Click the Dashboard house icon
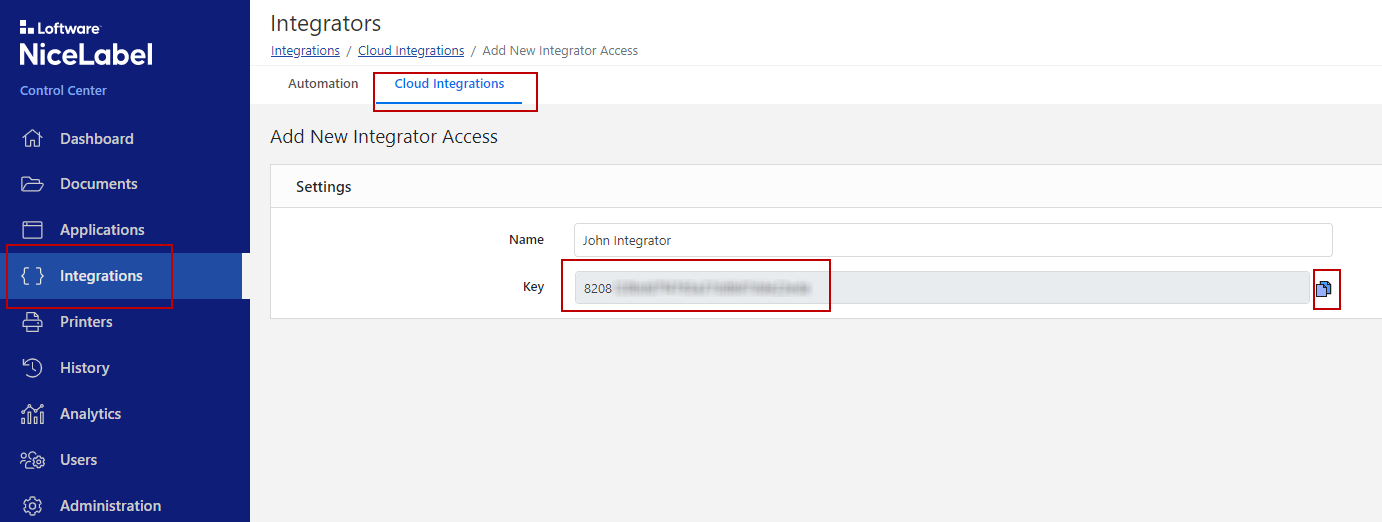The width and height of the screenshot is (1382, 522). tap(33, 139)
